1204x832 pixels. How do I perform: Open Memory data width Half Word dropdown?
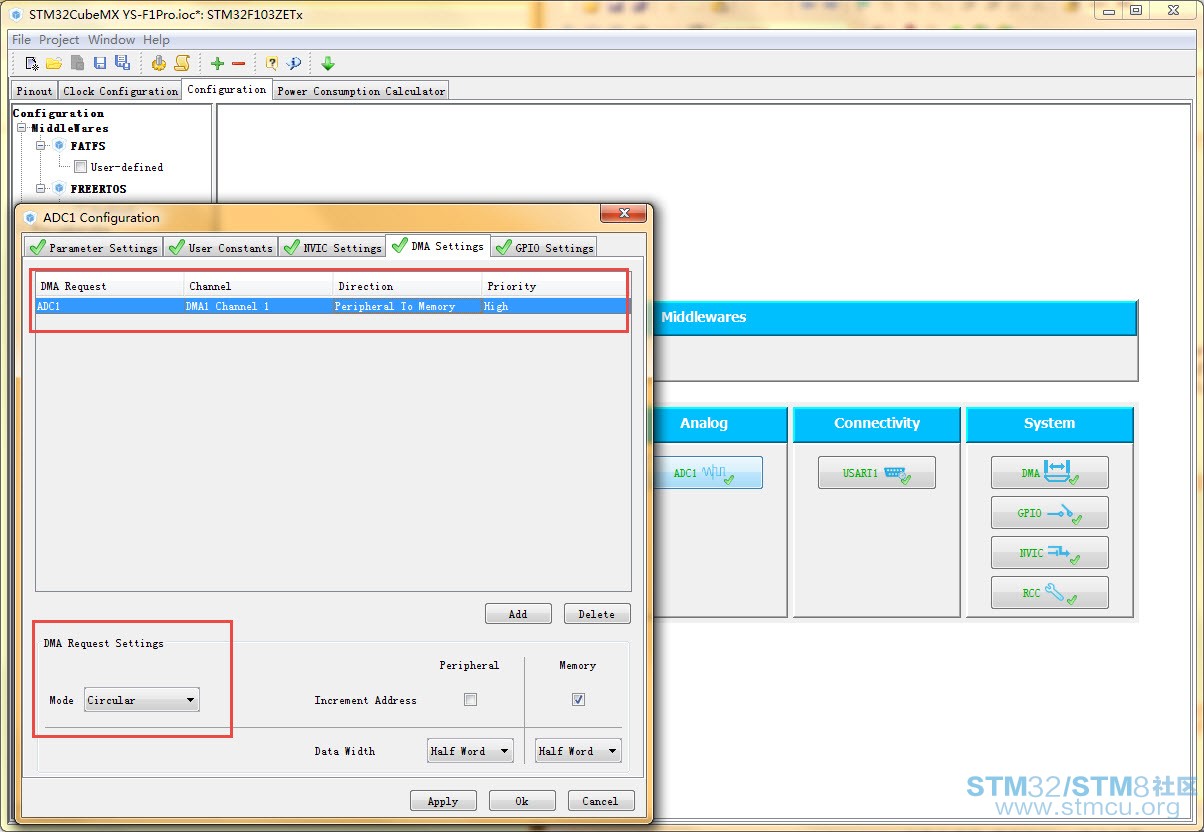[578, 751]
